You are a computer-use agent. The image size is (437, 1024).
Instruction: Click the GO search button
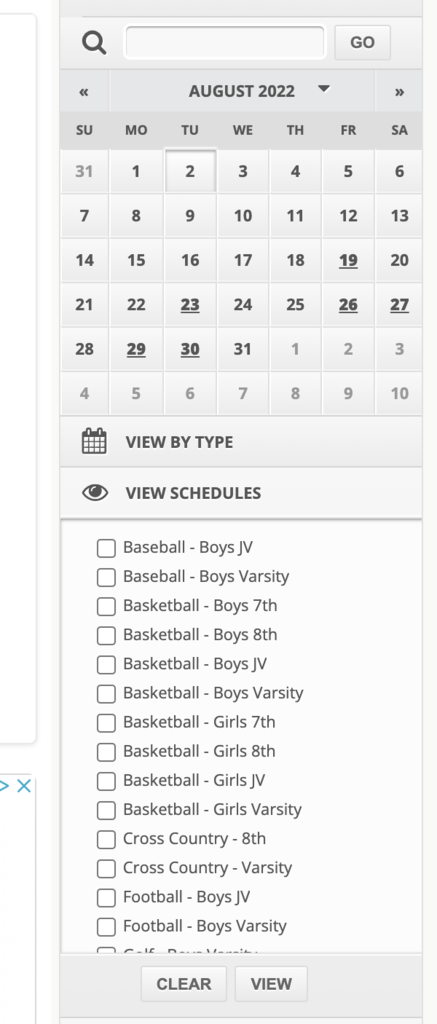[363, 42]
